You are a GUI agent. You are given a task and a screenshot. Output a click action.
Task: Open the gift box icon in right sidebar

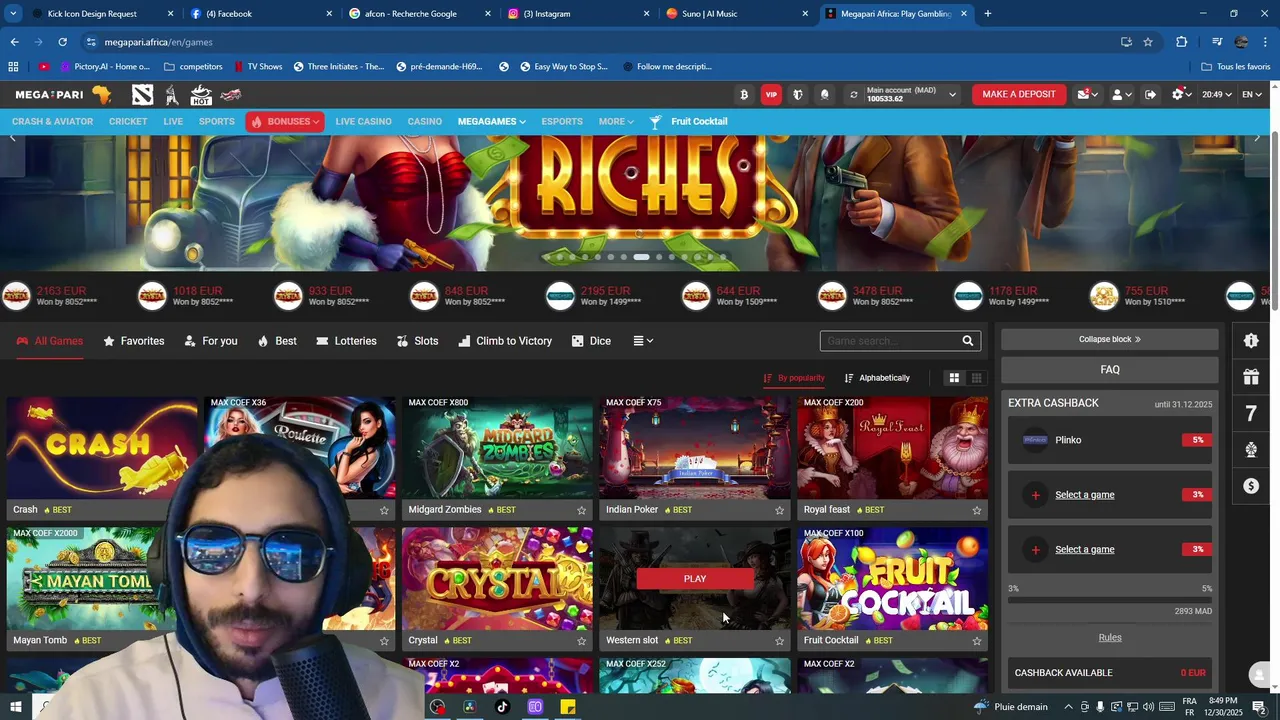coord(1251,377)
